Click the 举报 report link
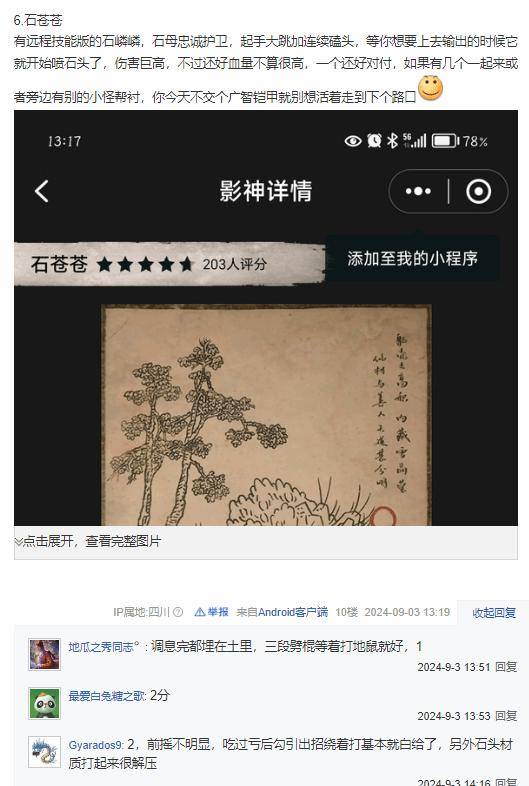 coord(218,612)
